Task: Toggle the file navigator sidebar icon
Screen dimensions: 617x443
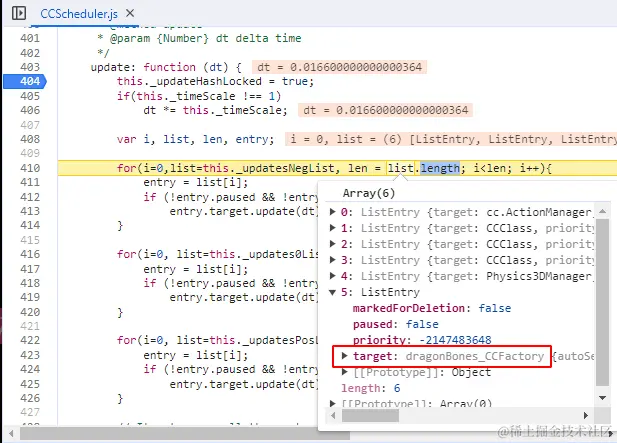Action: [18, 13]
